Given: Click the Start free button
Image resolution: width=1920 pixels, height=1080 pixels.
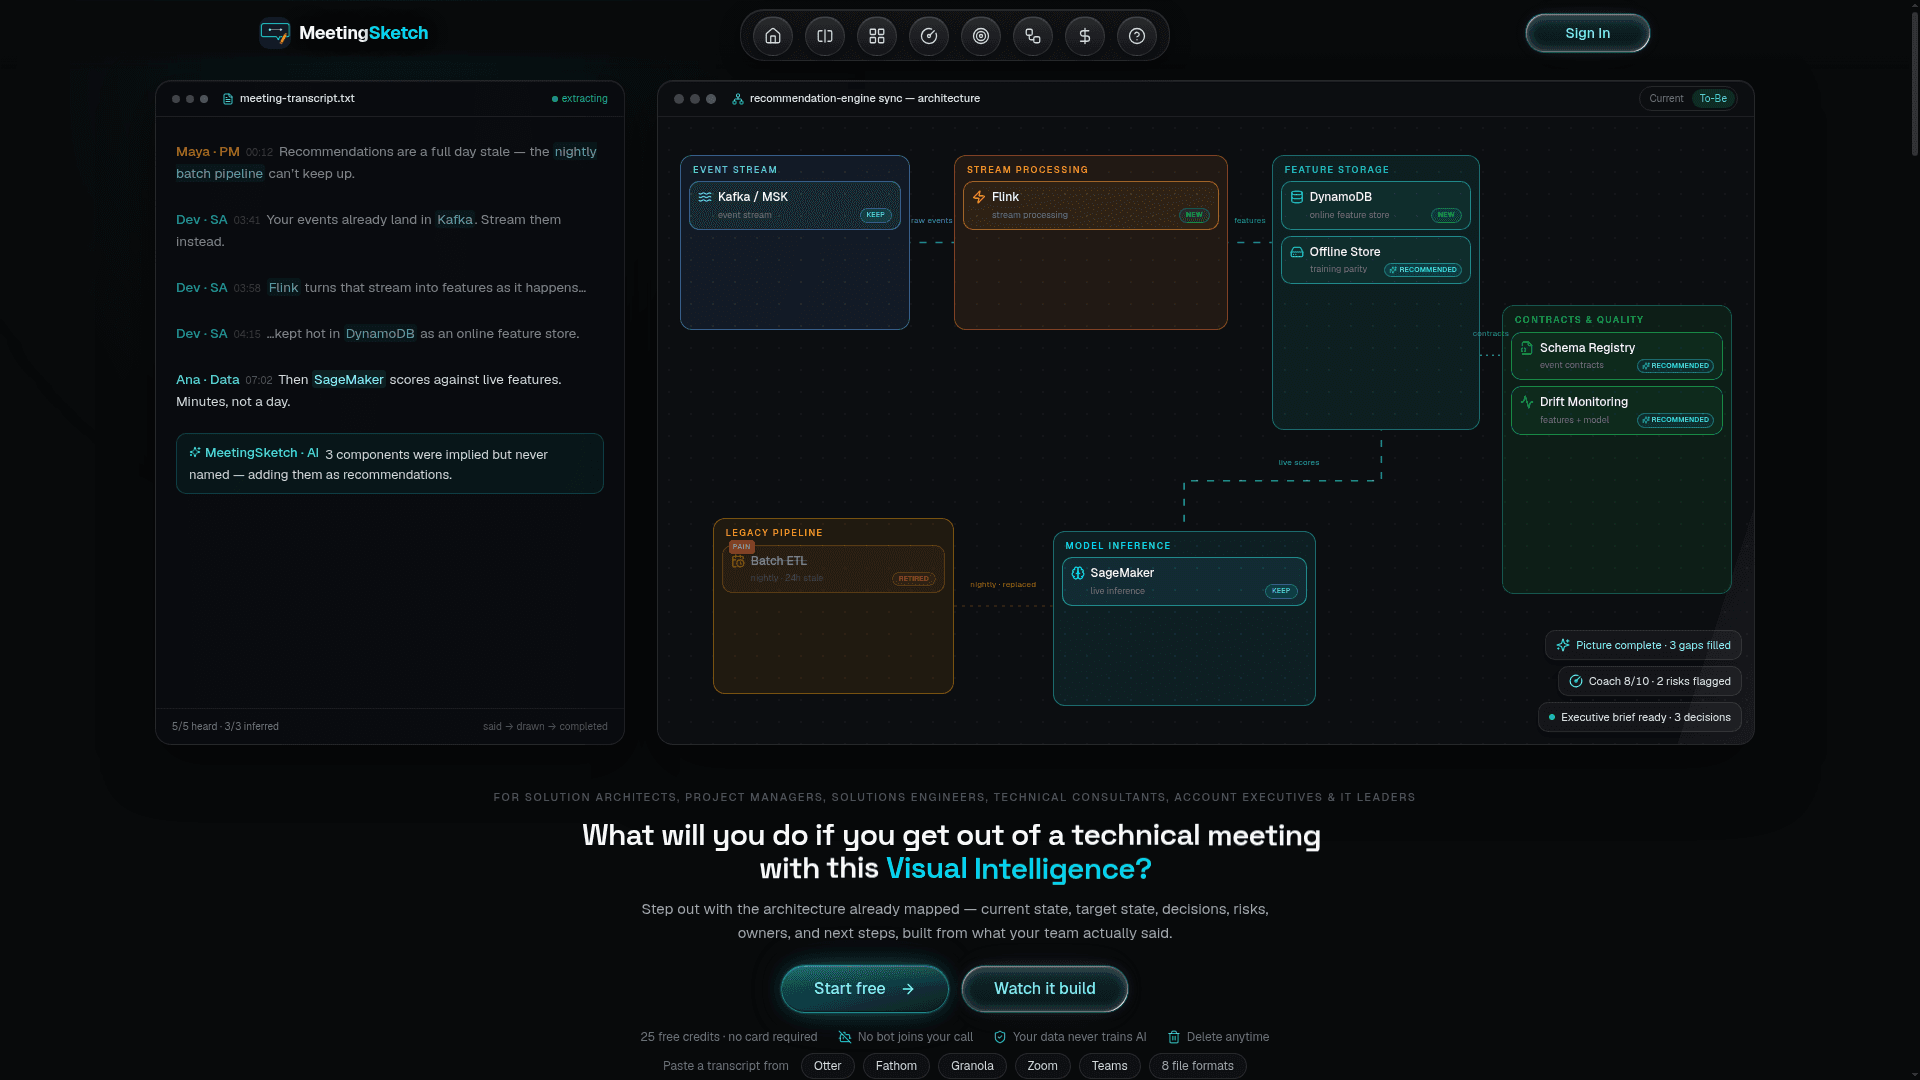Looking at the screenshot, I should tap(864, 989).
